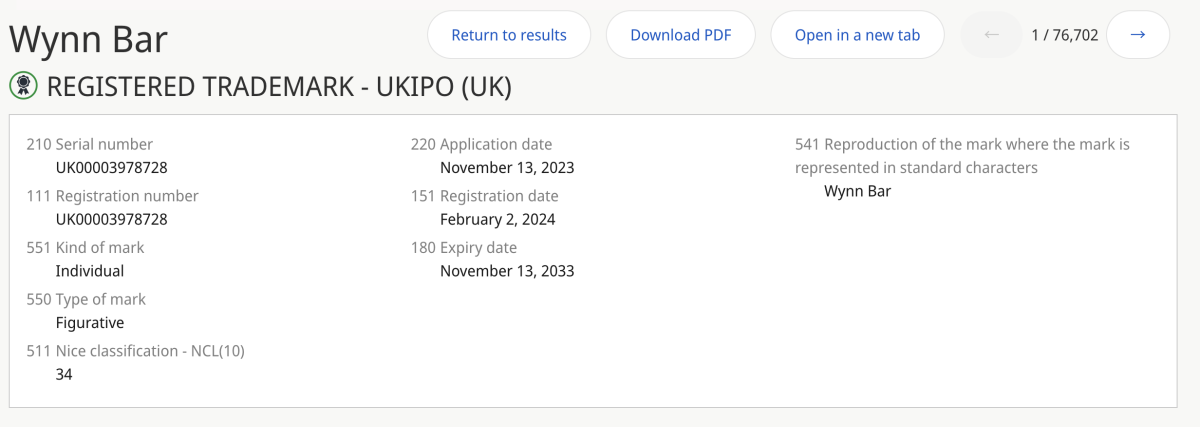The height and width of the screenshot is (427, 1200).
Task: Select the application date November 13, 2023
Action: (x=507, y=167)
